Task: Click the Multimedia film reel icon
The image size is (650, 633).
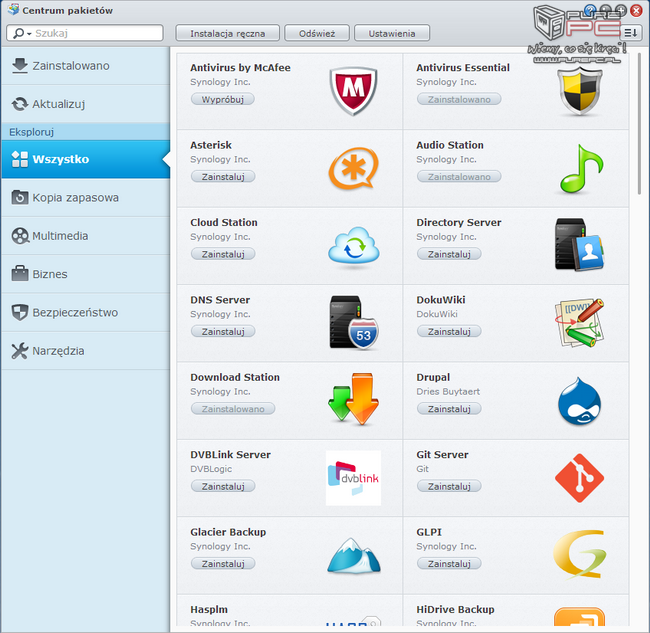Action: tap(20, 236)
